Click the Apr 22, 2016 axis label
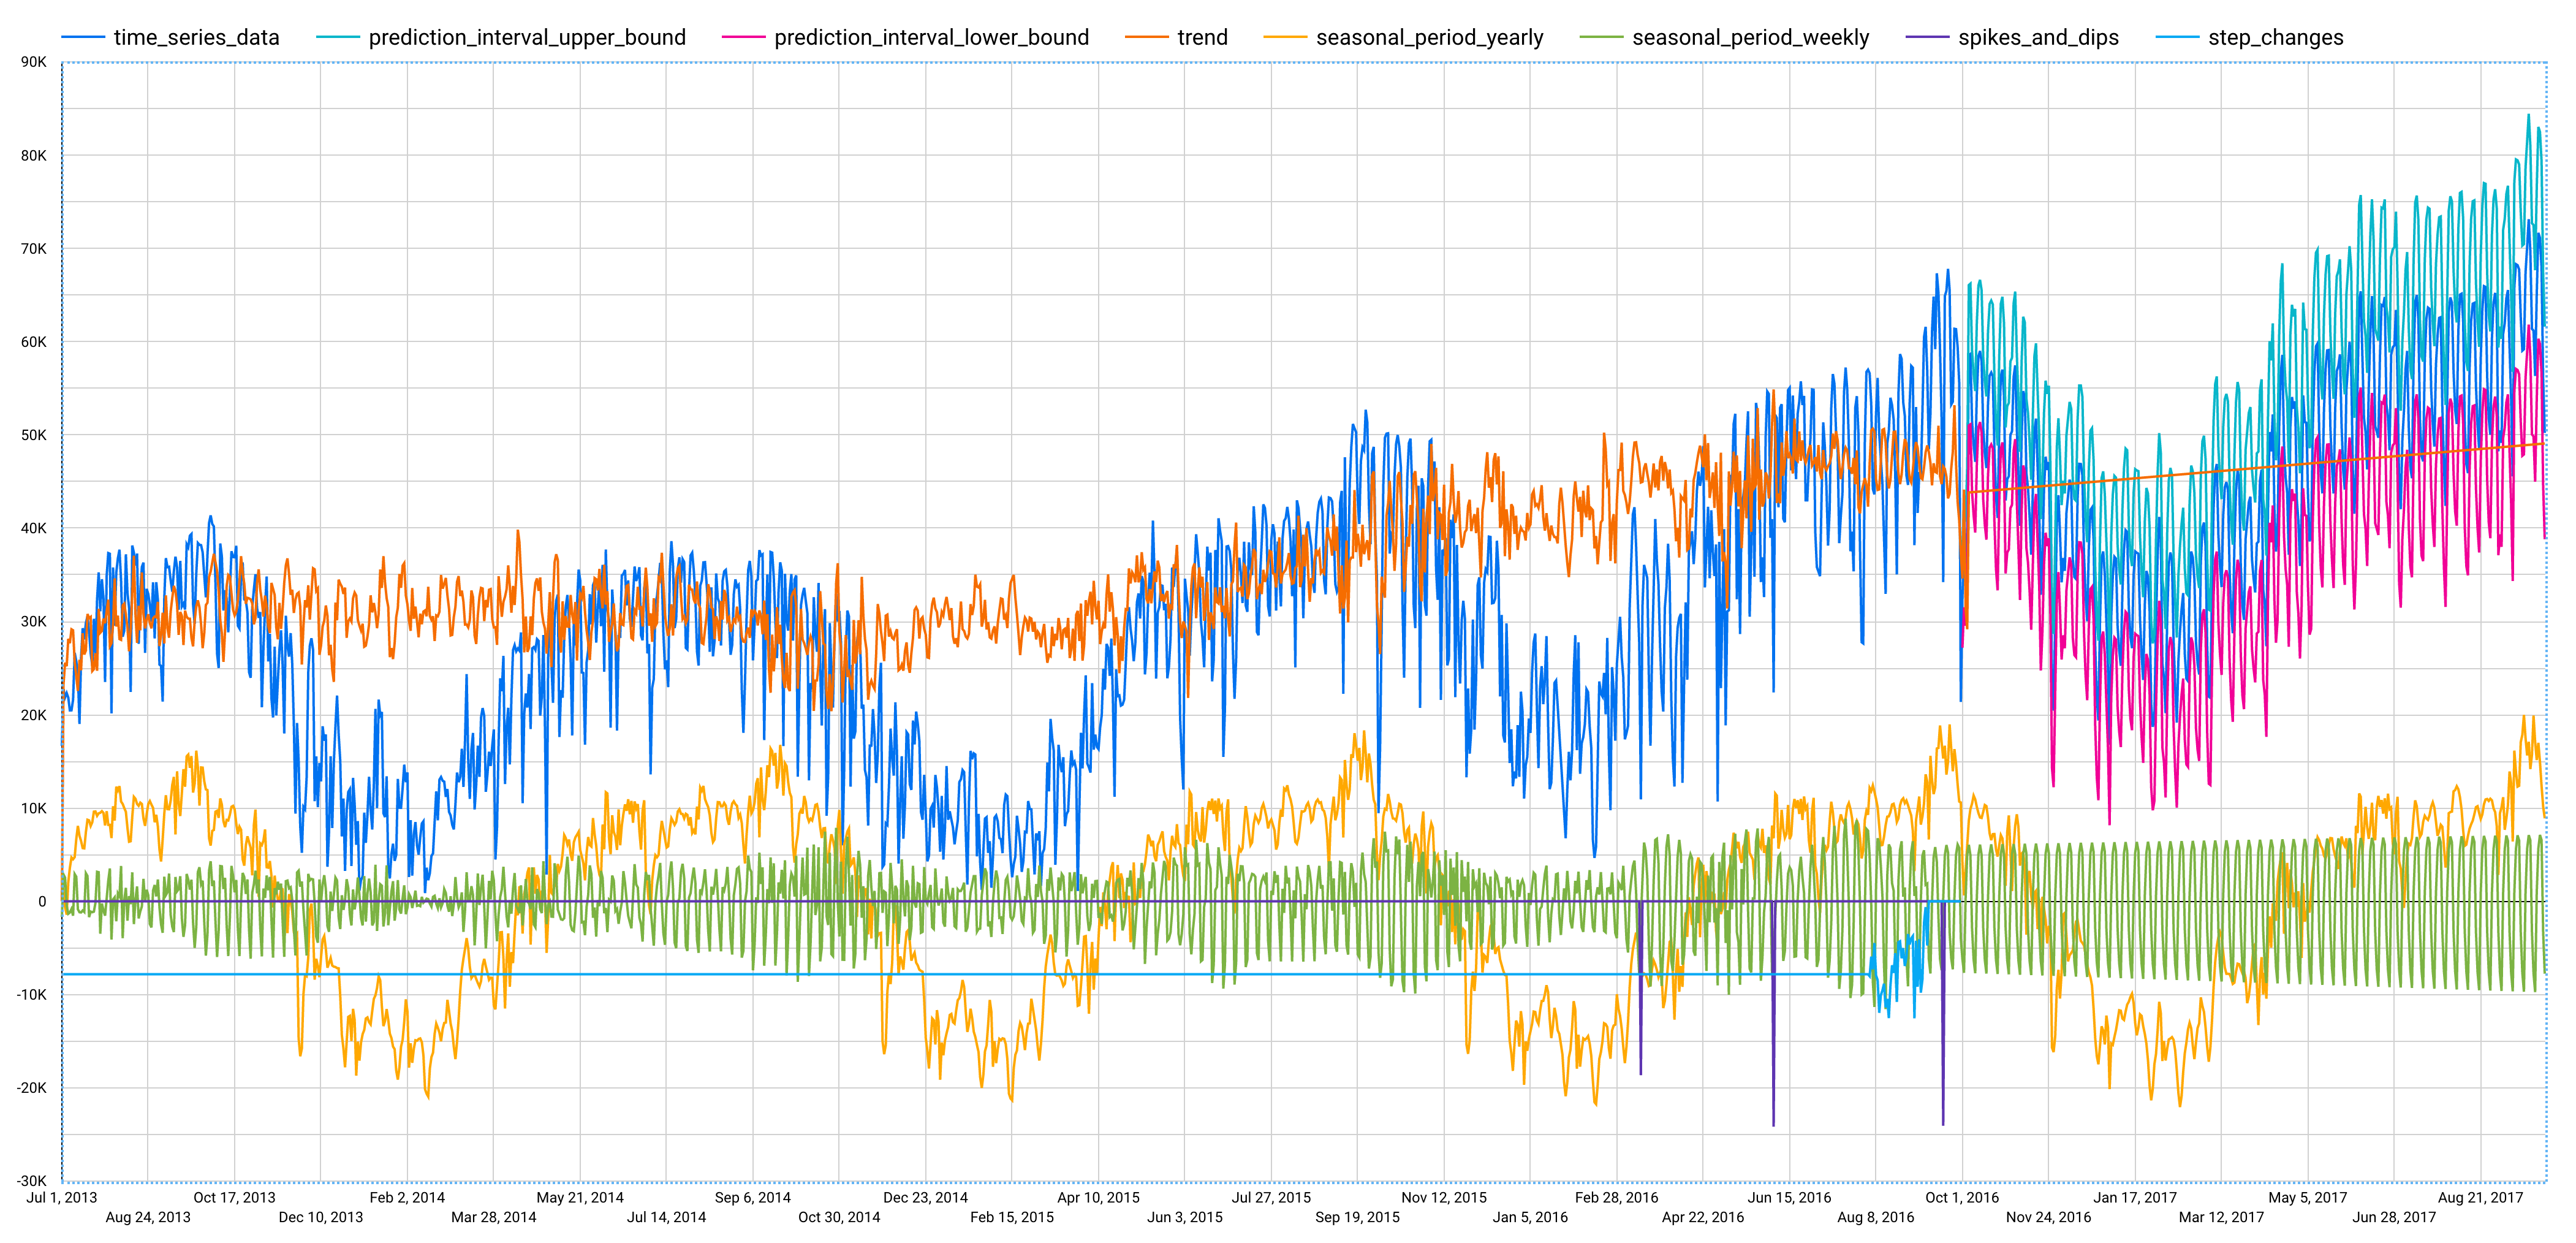2576x1243 pixels. click(x=1703, y=1217)
